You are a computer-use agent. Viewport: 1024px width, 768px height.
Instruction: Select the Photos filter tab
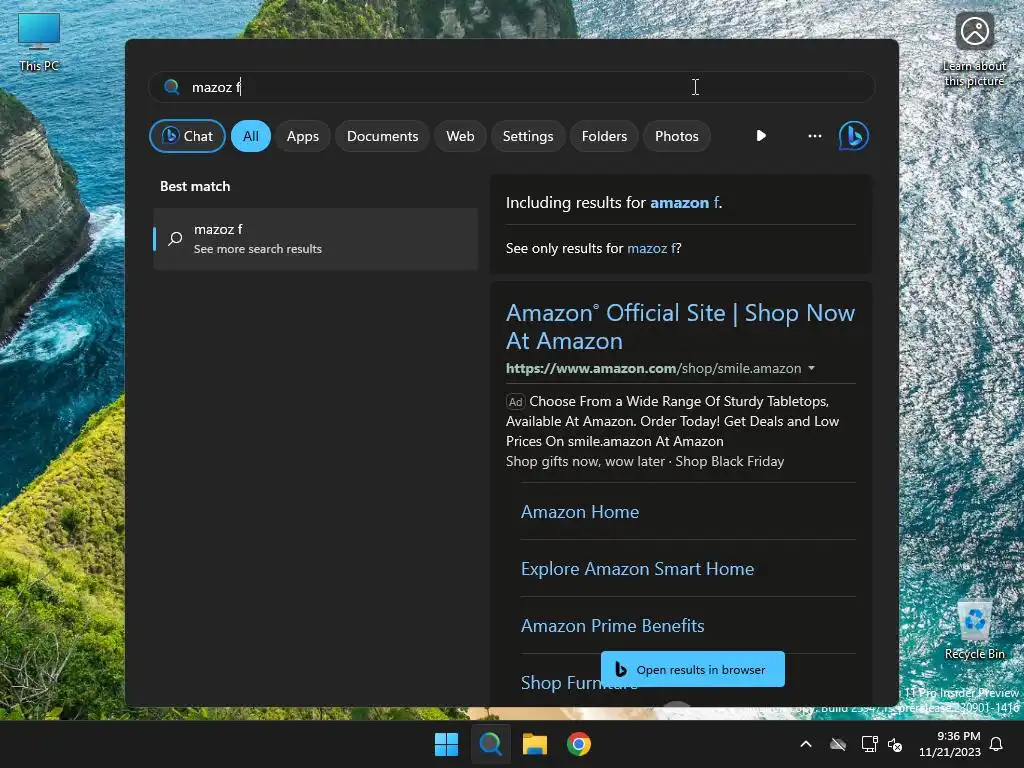pyautogui.click(x=677, y=136)
